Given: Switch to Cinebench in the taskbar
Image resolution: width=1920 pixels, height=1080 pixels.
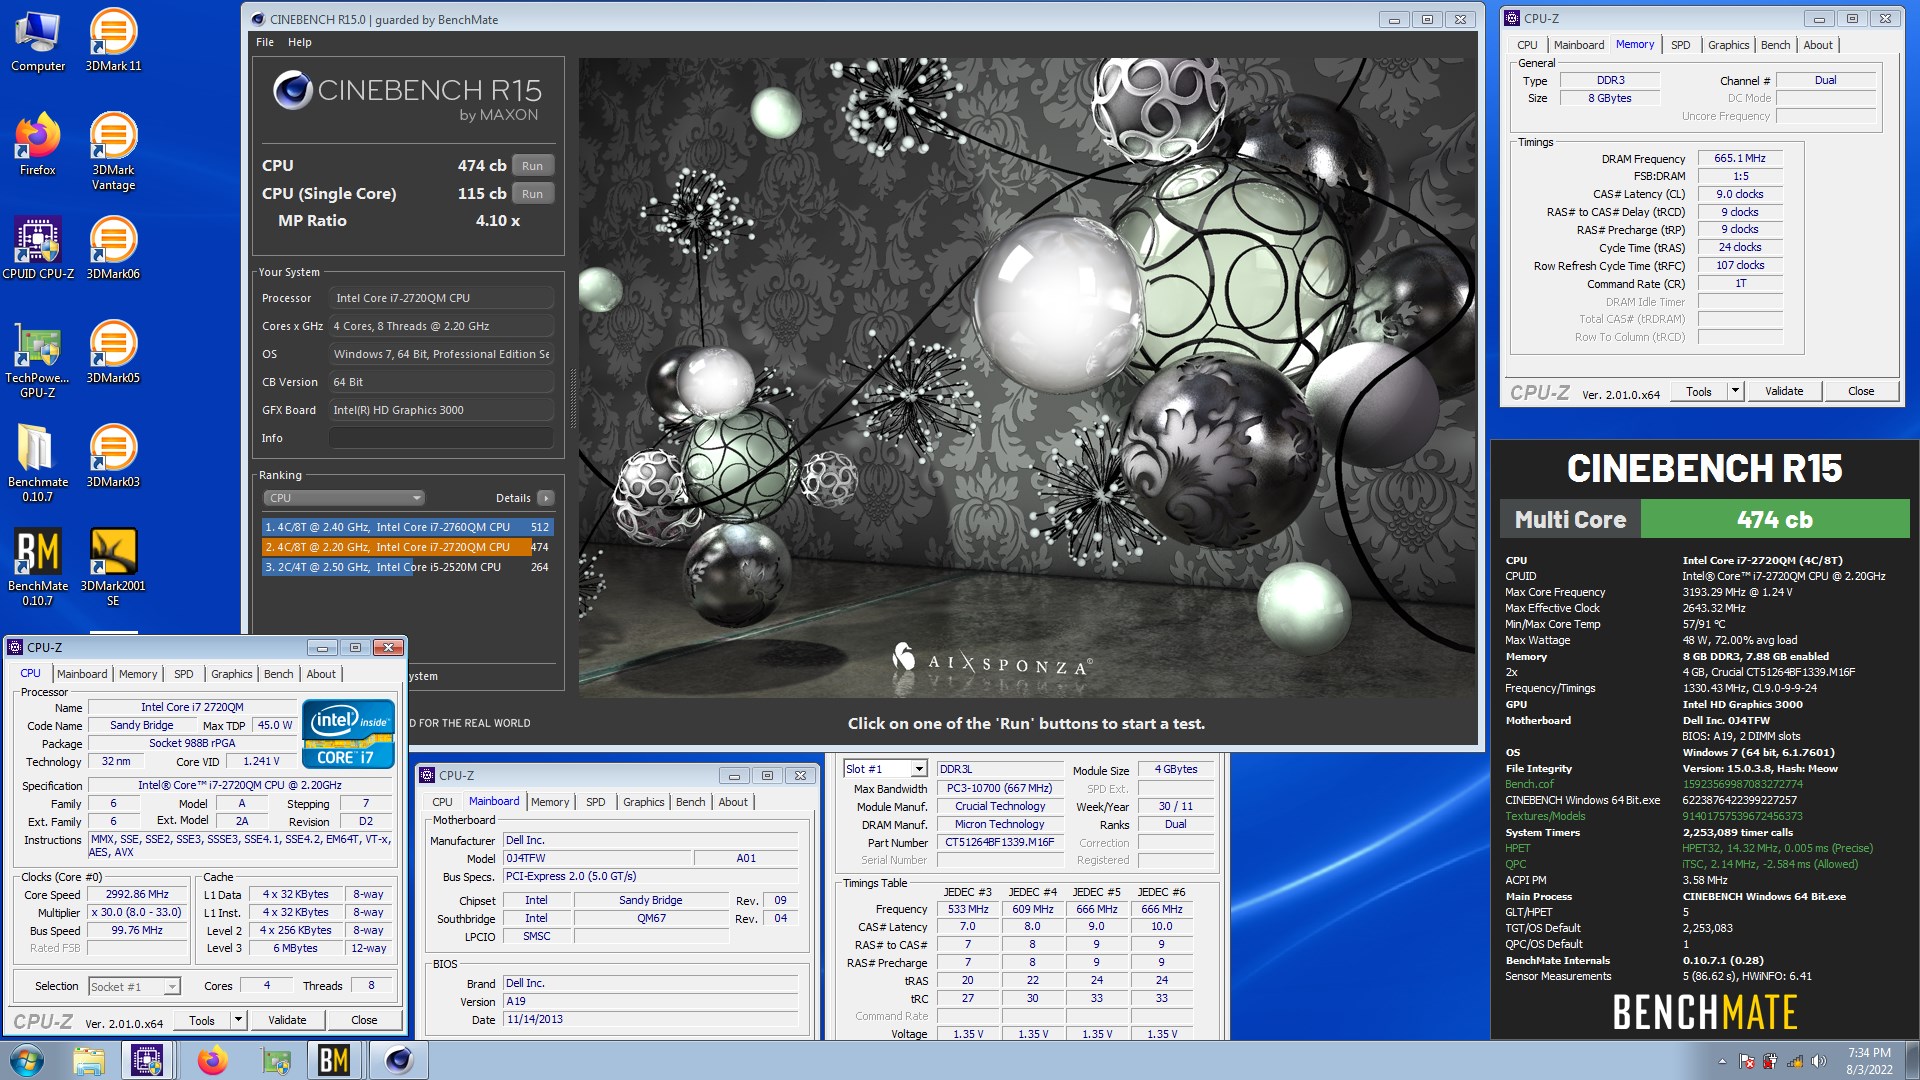Looking at the screenshot, I should coord(399,1060).
